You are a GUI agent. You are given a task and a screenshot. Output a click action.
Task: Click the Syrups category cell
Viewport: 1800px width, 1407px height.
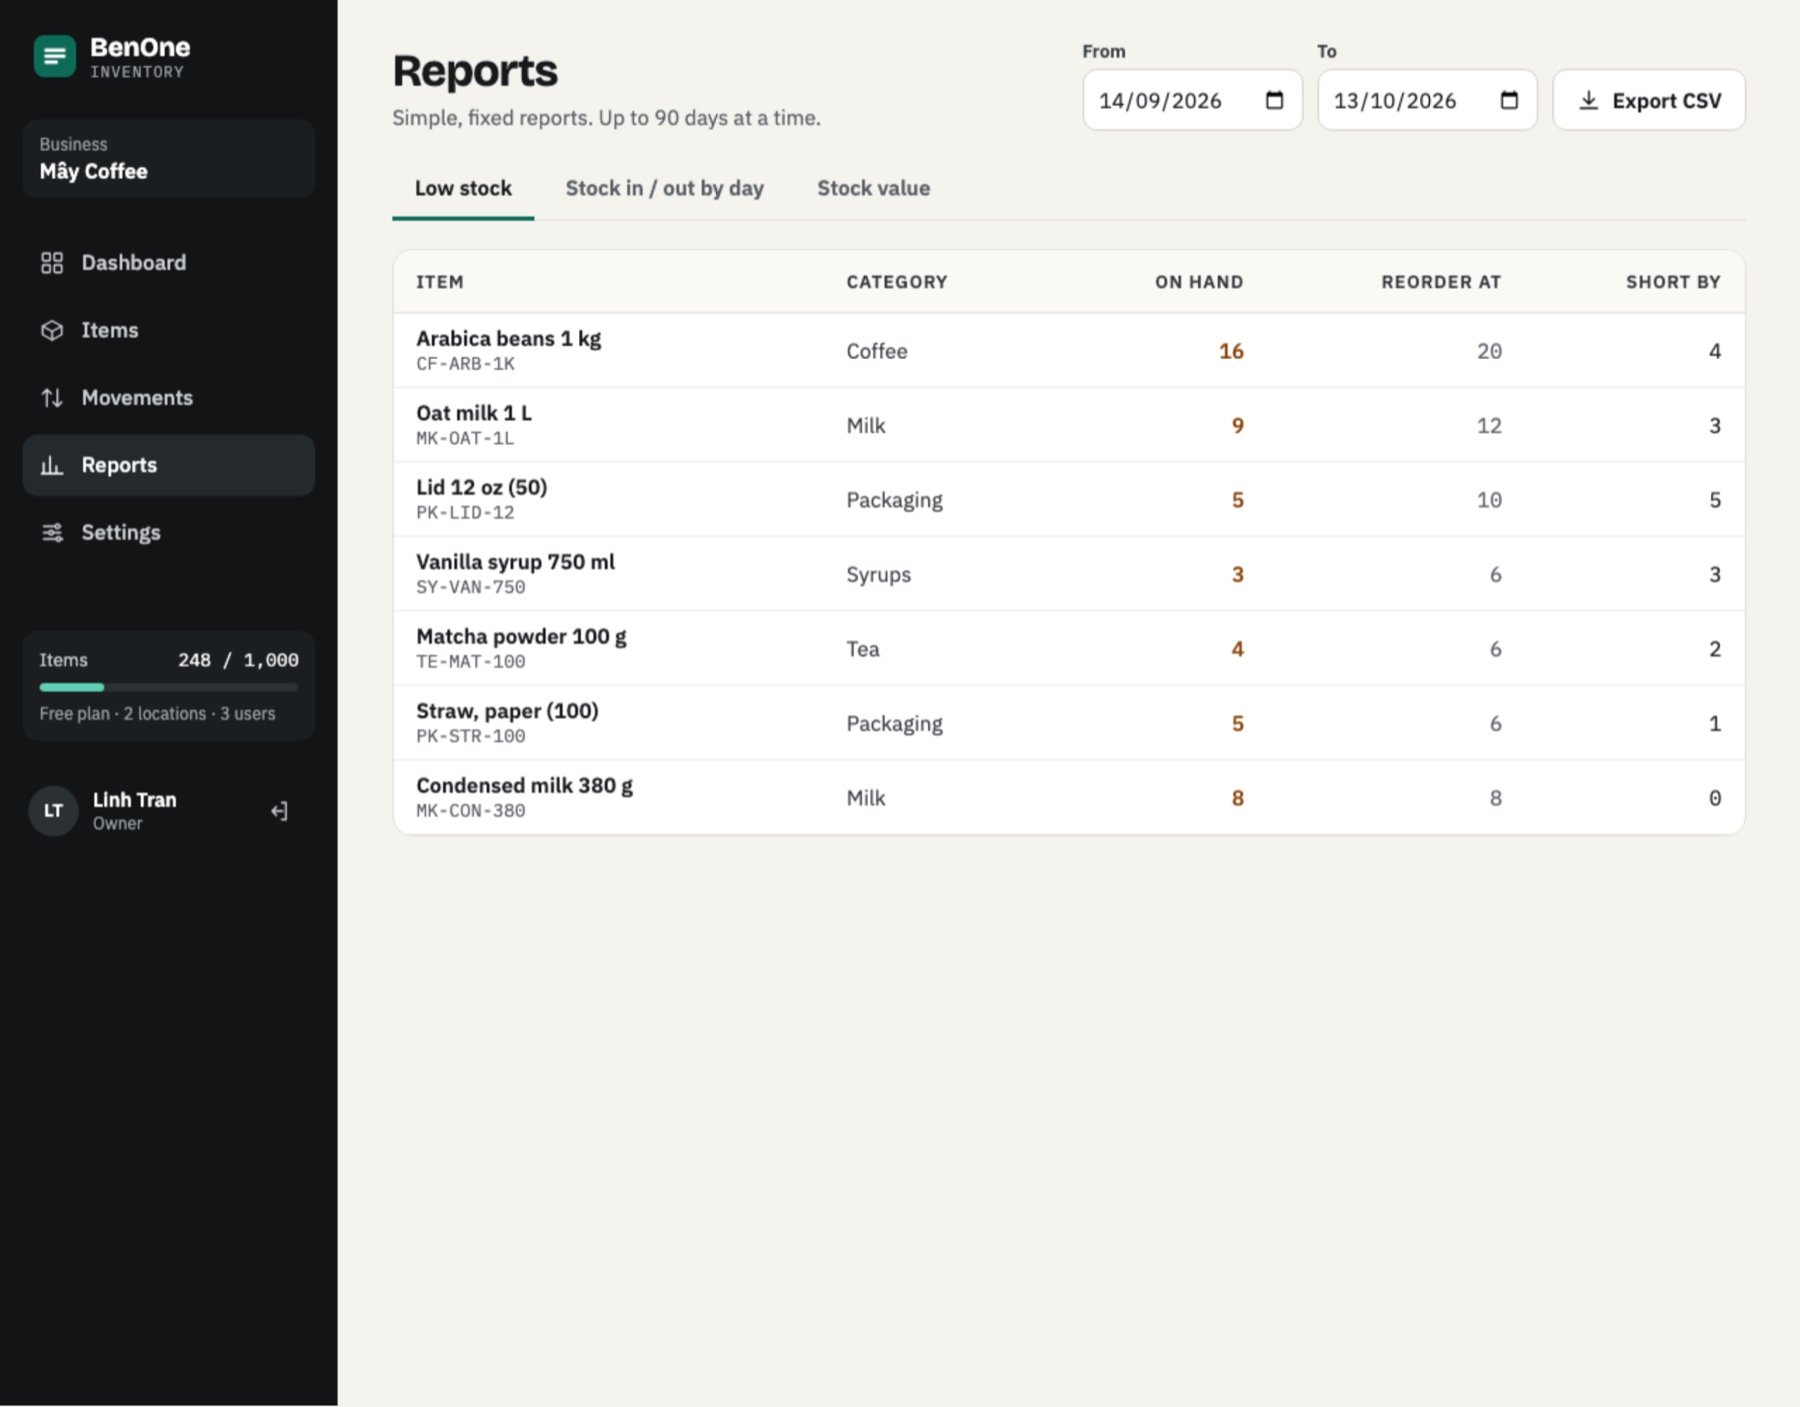pyautogui.click(x=878, y=575)
